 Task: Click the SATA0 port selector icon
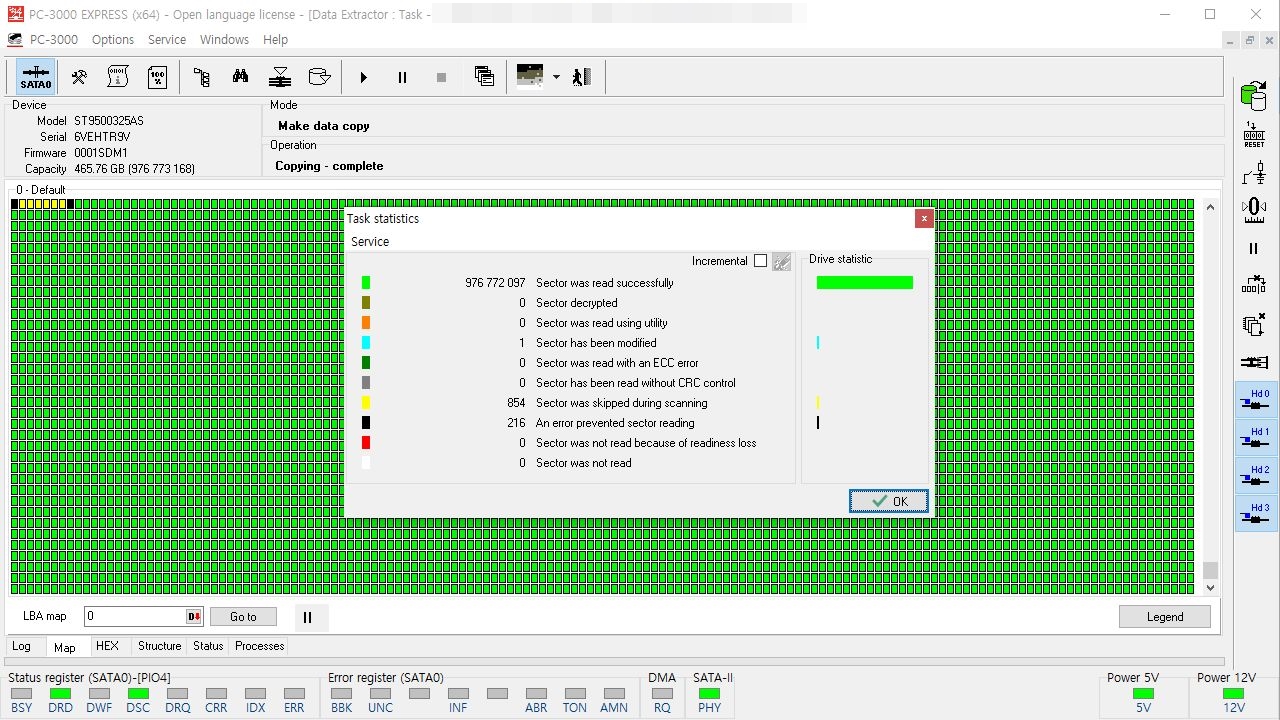tap(36, 77)
